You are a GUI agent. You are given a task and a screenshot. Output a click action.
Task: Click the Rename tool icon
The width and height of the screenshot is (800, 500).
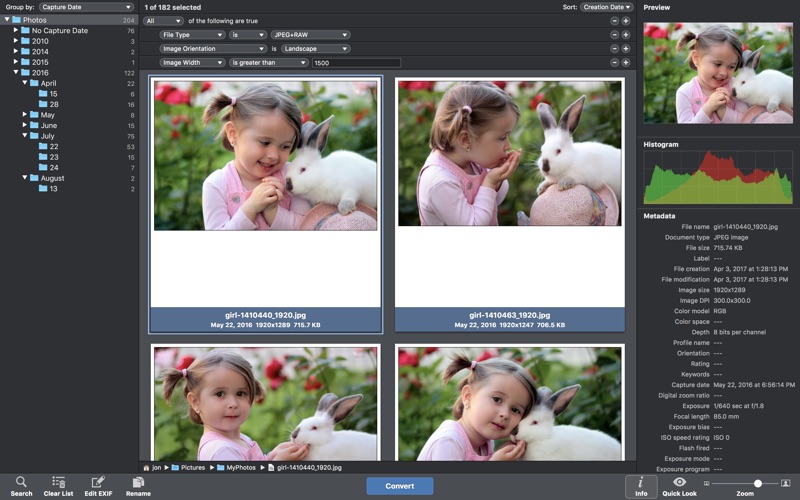coord(138,482)
